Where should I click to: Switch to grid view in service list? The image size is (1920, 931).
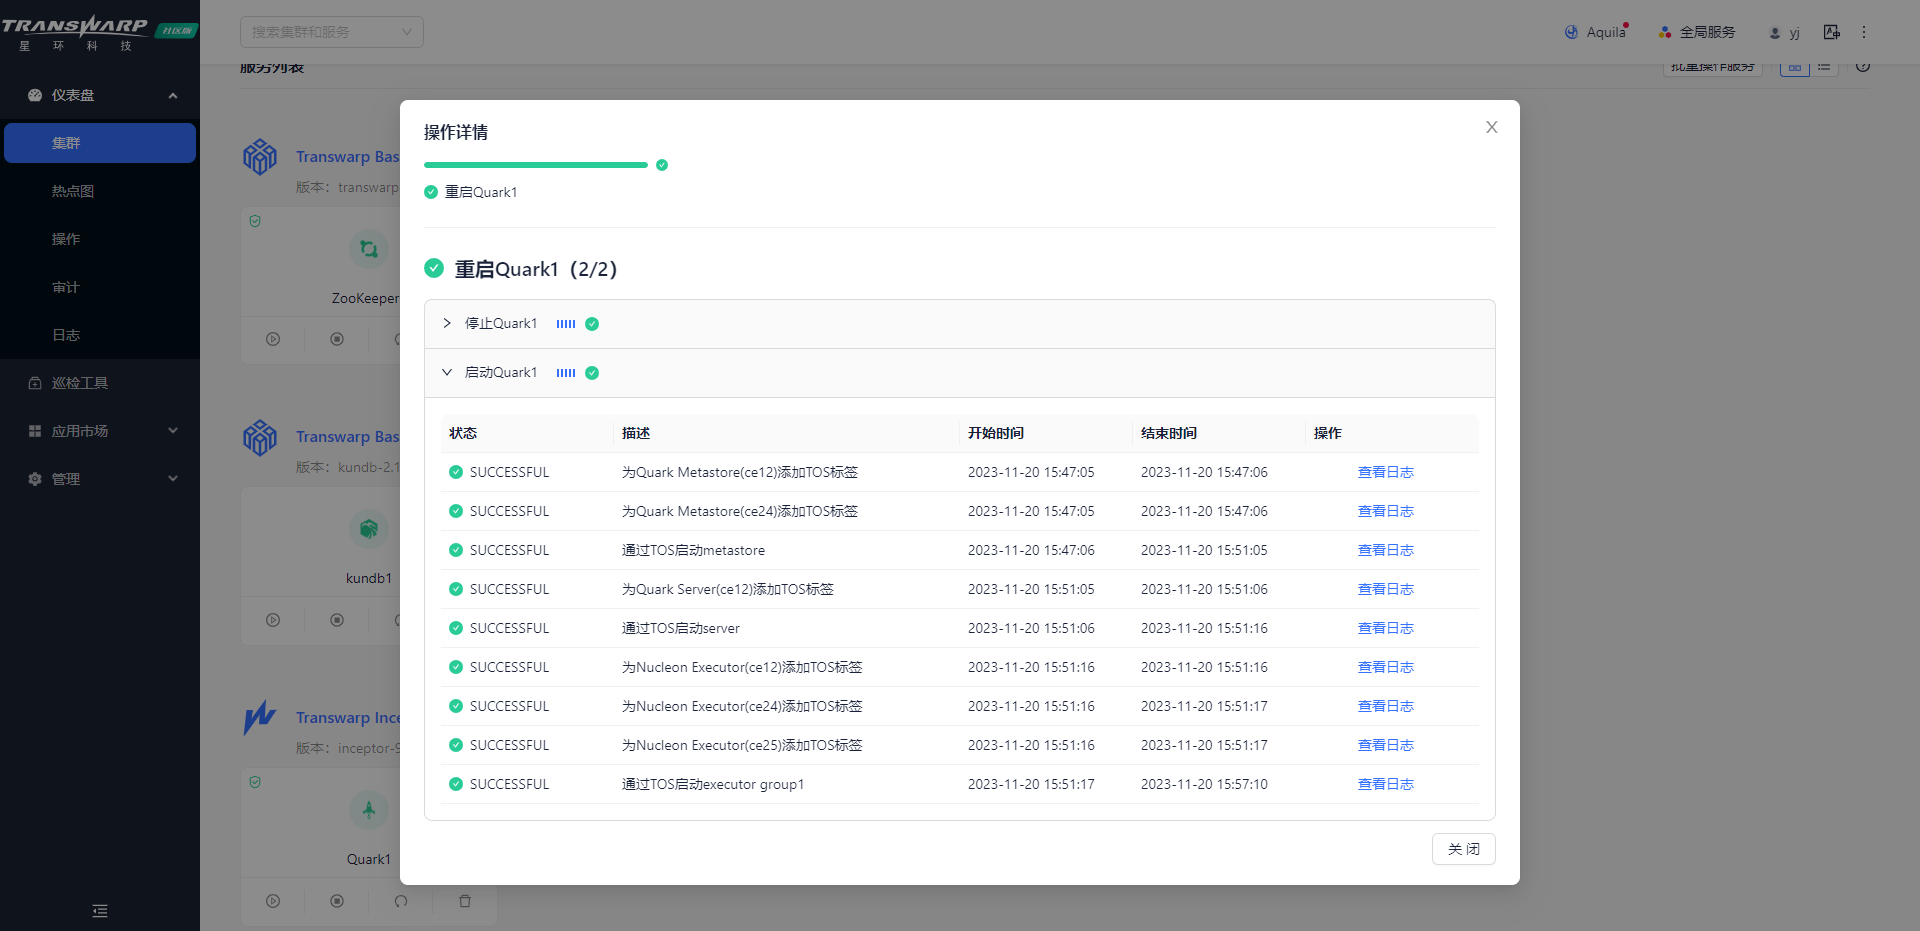1795,67
